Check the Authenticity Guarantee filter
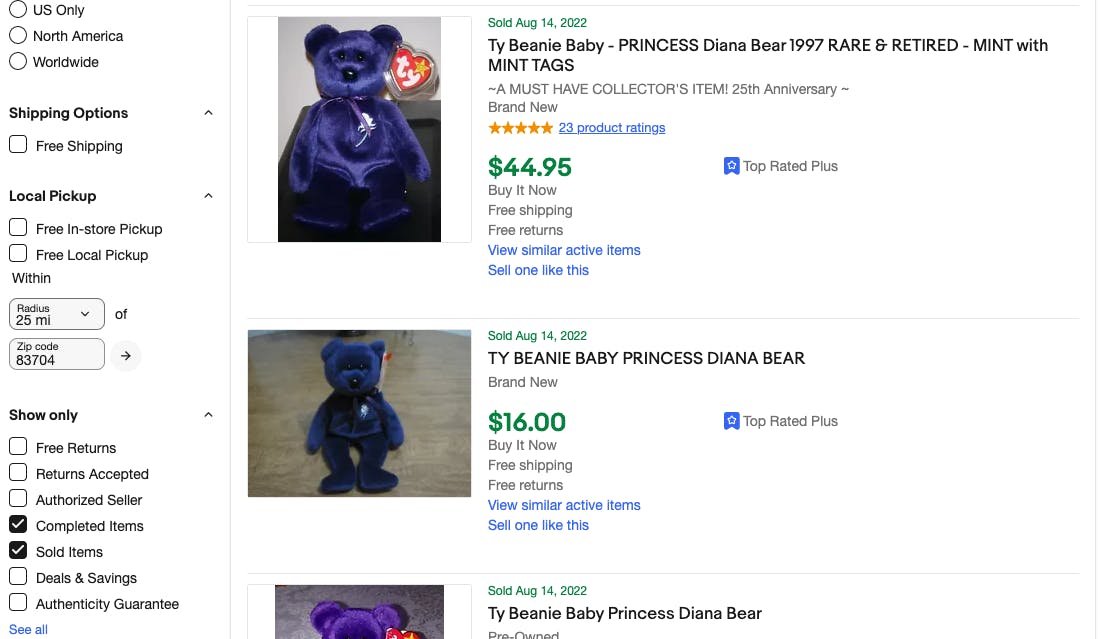Viewport: 1109px width, 639px height. 18,603
